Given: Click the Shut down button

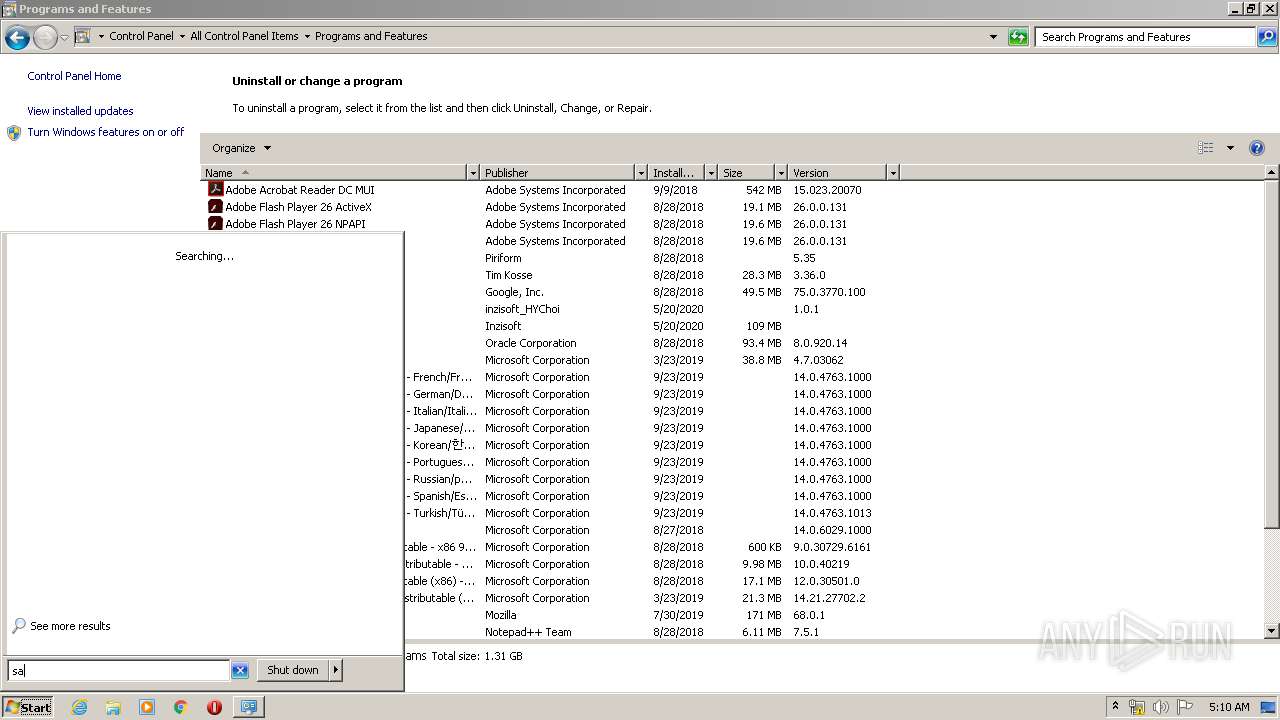Looking at the screenshot, I should (x=293, y=670).
